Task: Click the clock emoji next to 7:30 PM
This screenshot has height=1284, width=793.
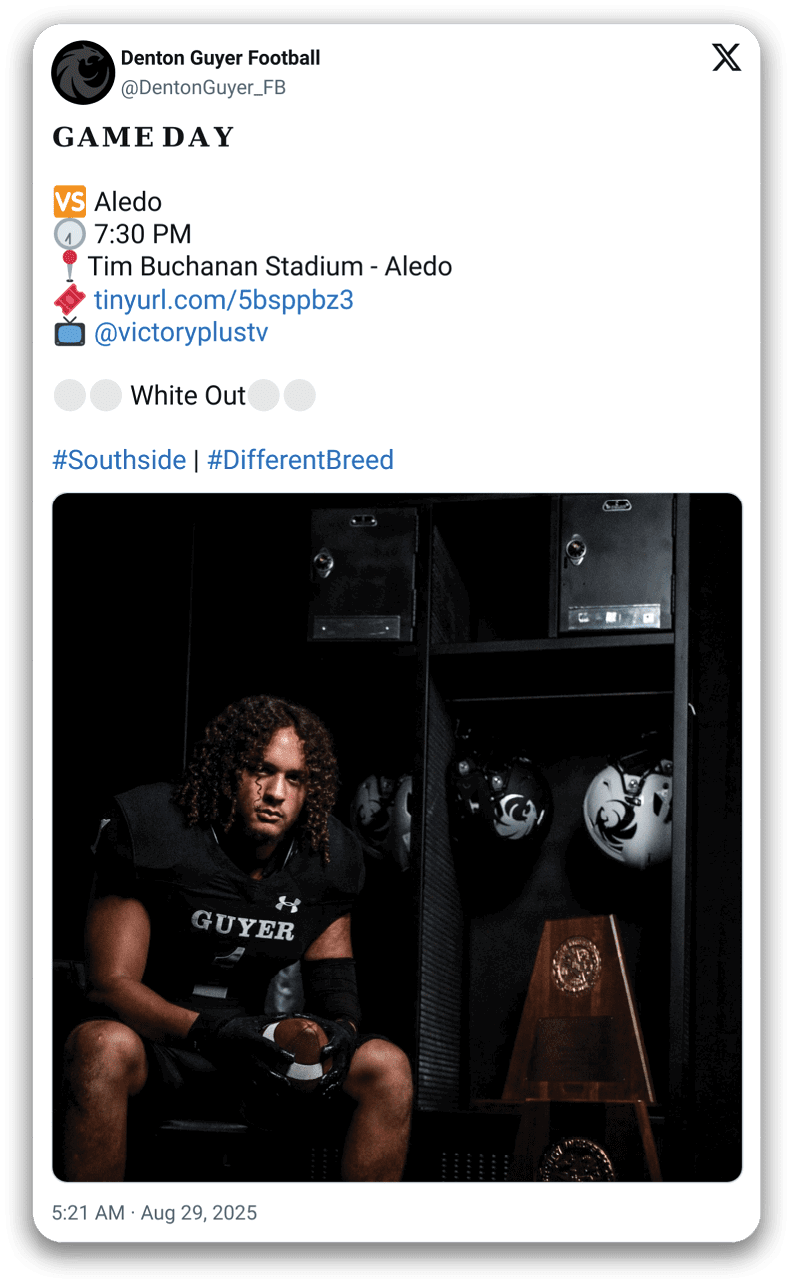Action: tap(69, 235)
